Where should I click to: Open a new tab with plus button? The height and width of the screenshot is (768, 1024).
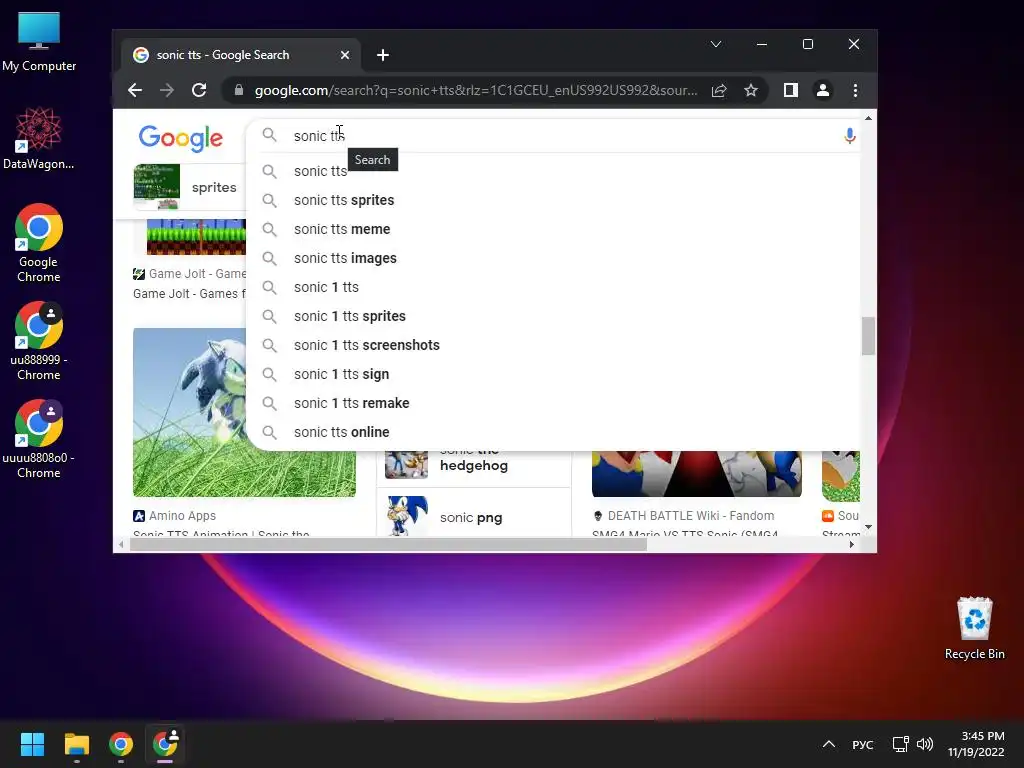pos(383,56)
